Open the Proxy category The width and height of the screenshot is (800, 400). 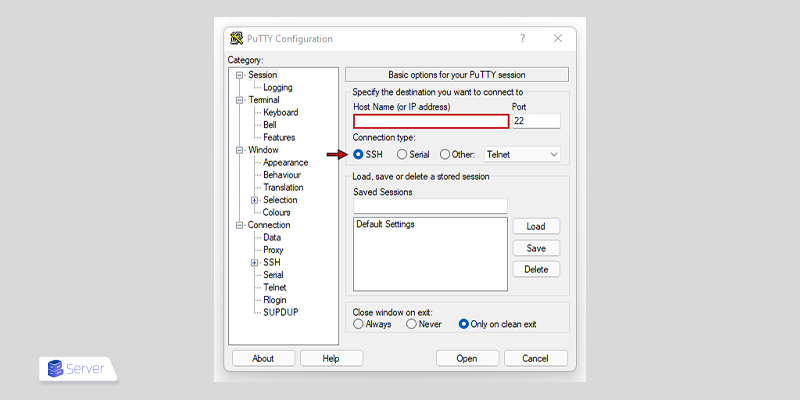(x=273, y=250)
